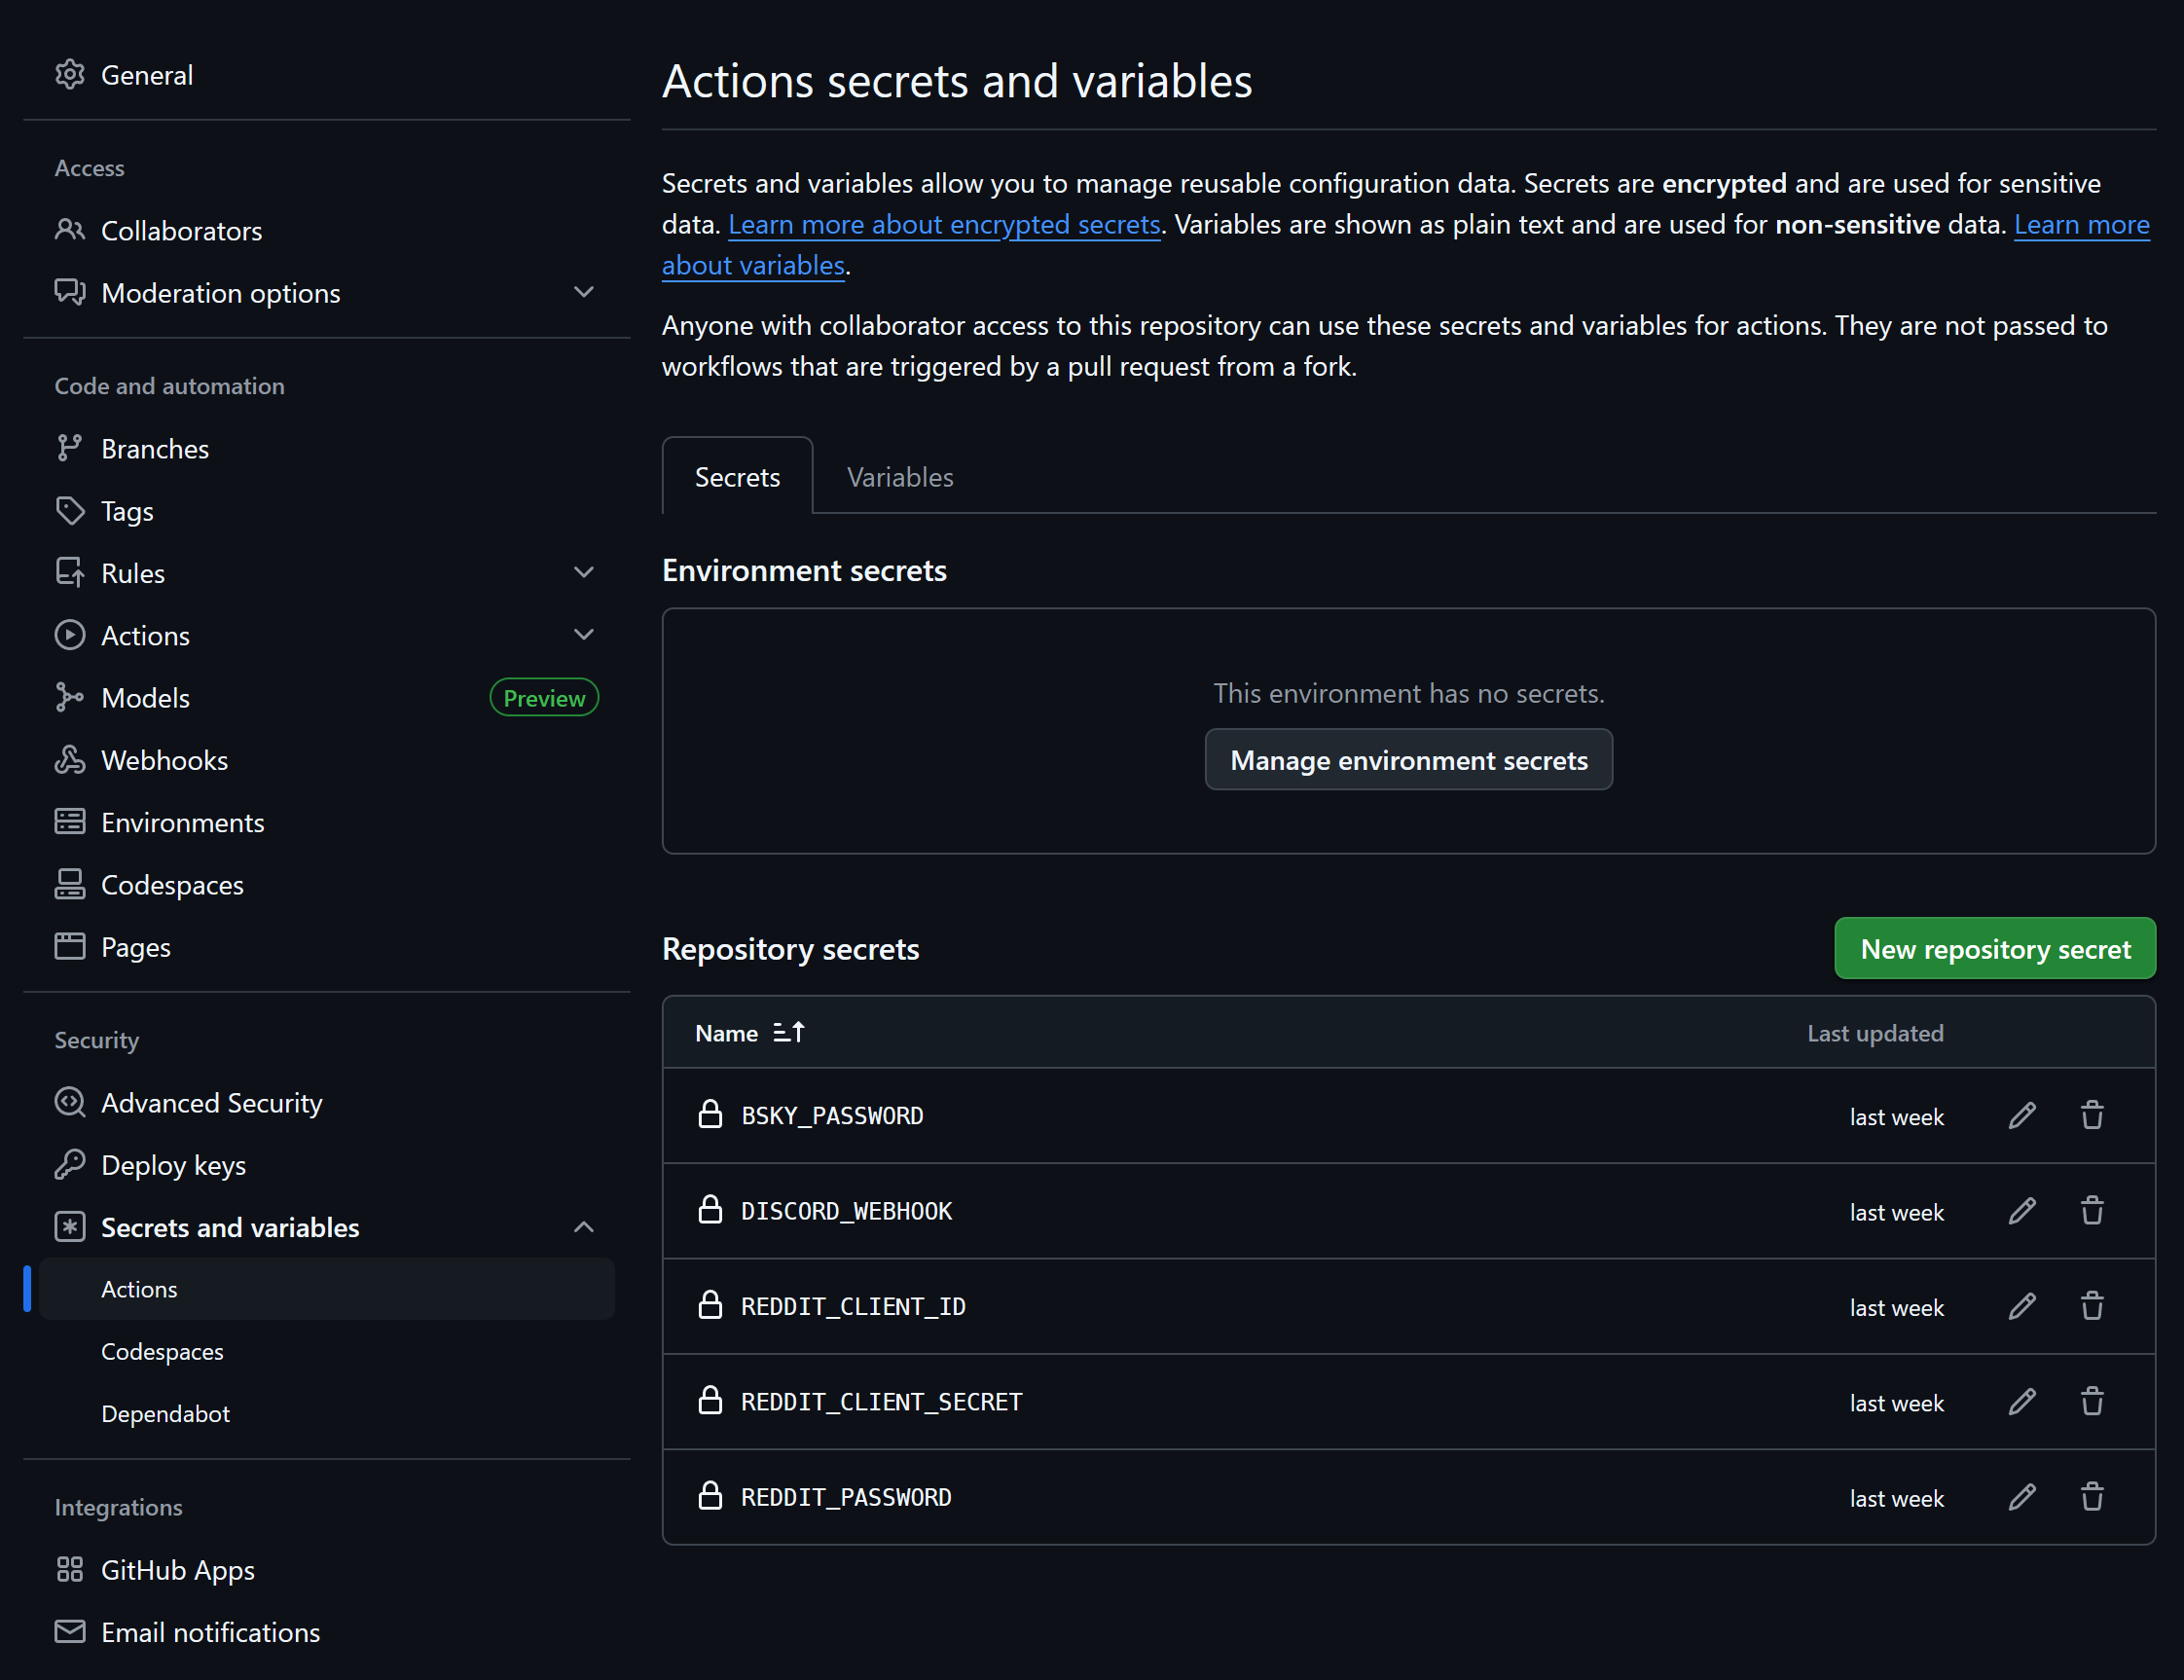Image resolution: width=2184 pixels, height=1680 pixels.
Task: Click the REDDIT_PASSWORD secret name
Action: click(846, 1498)
